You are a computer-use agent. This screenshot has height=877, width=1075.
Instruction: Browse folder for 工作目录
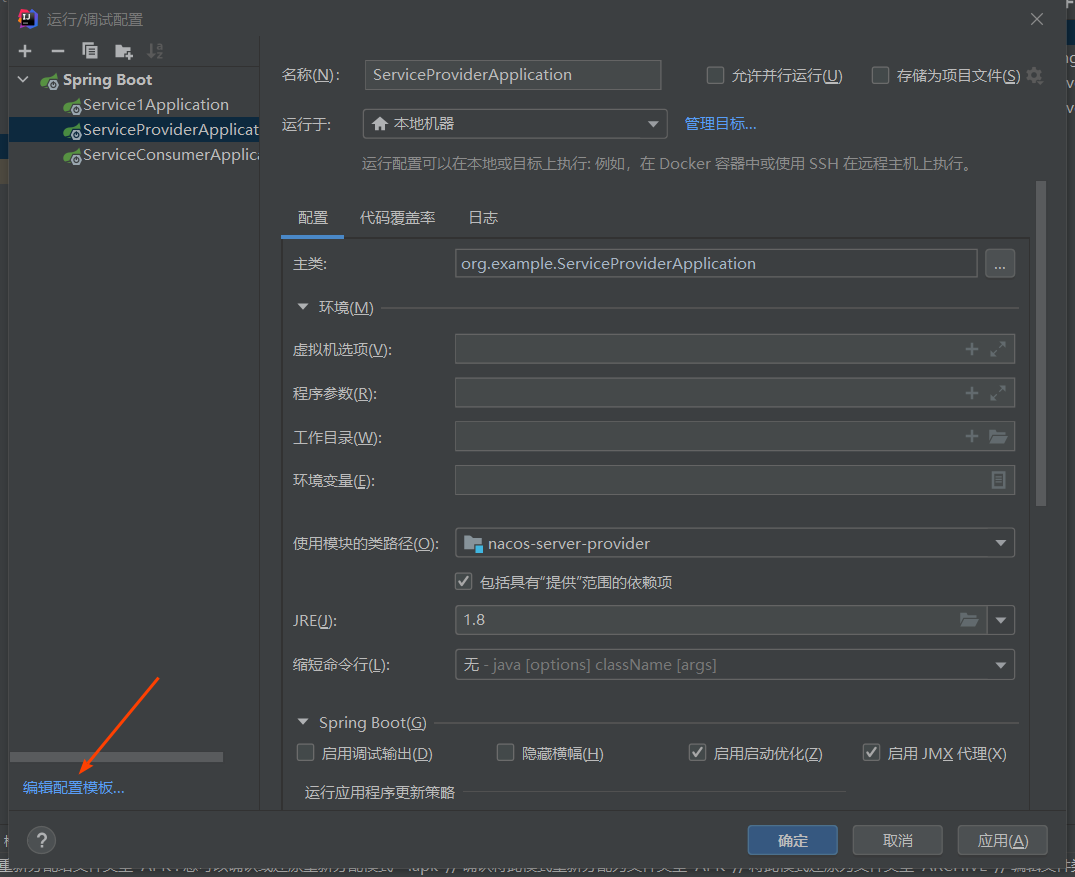click(x=998, y=437)
